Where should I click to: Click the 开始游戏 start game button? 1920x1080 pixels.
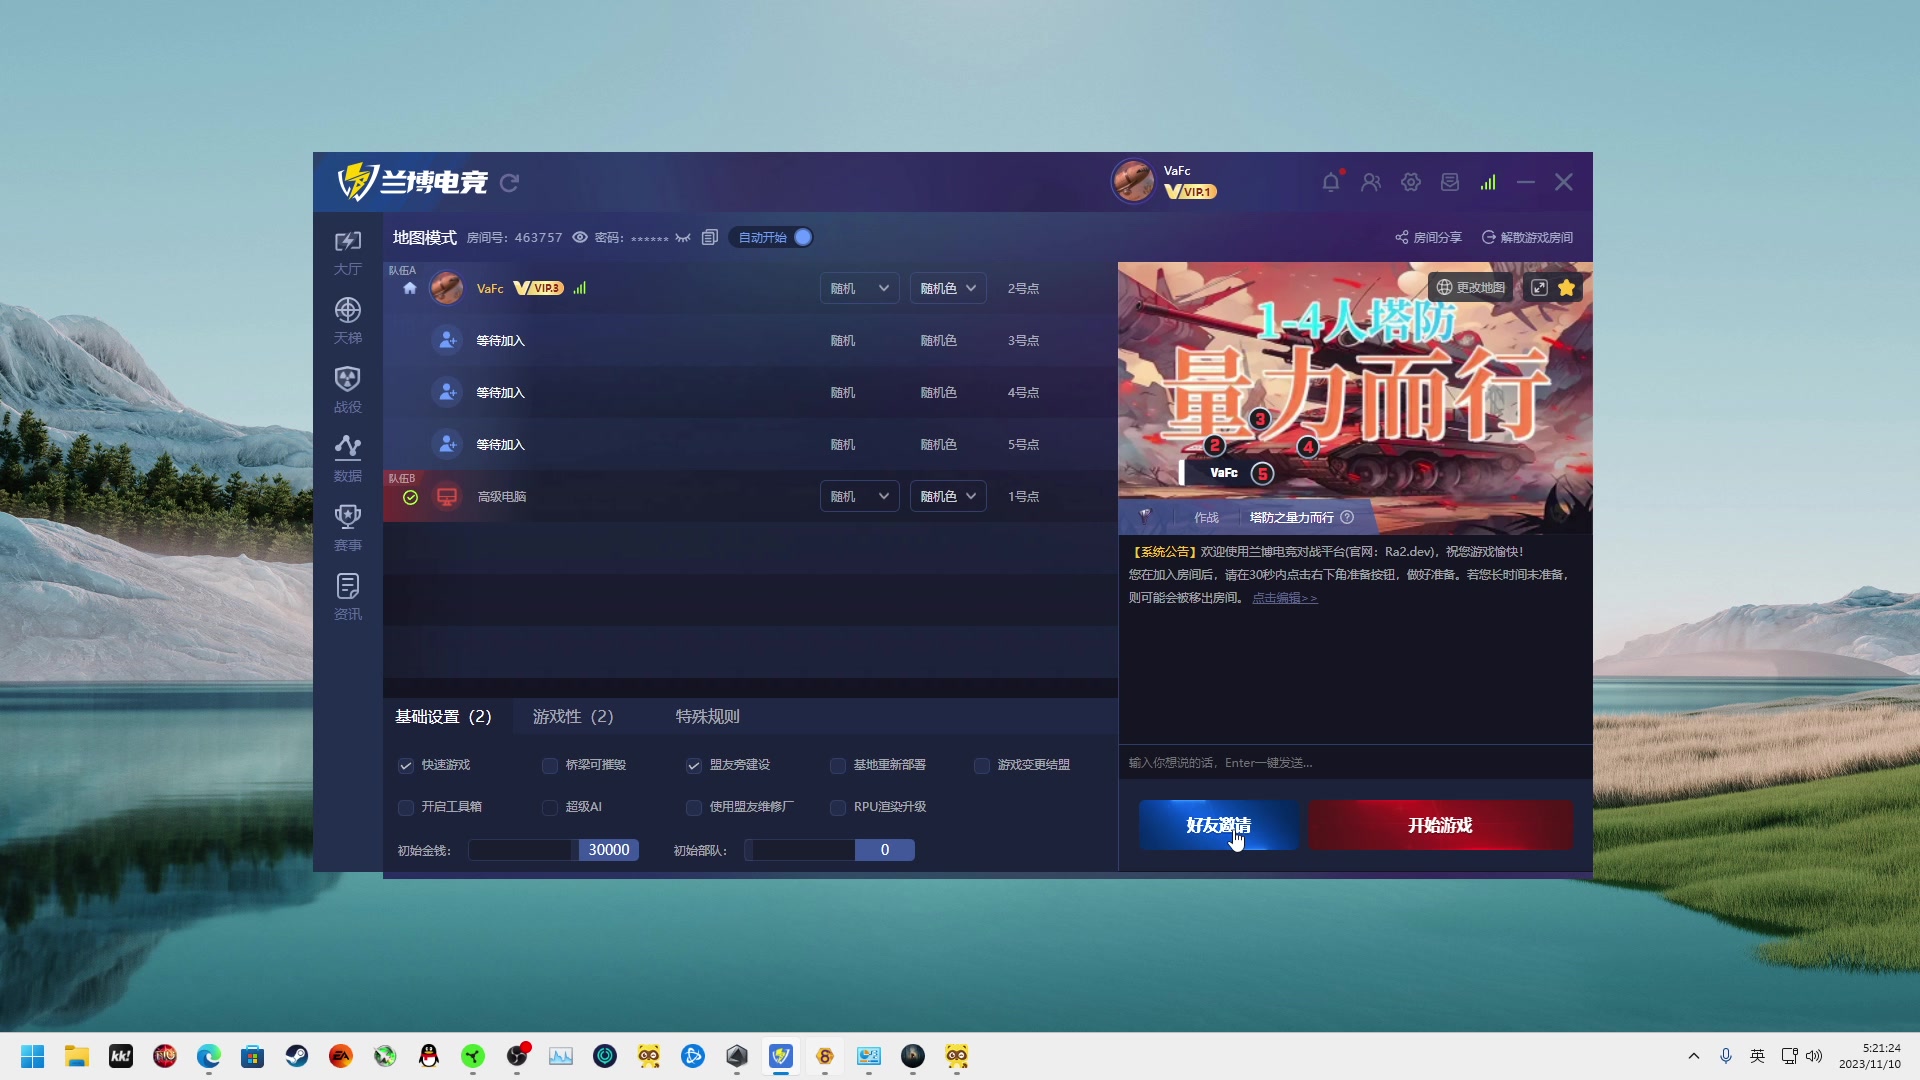pos(1440,825)
